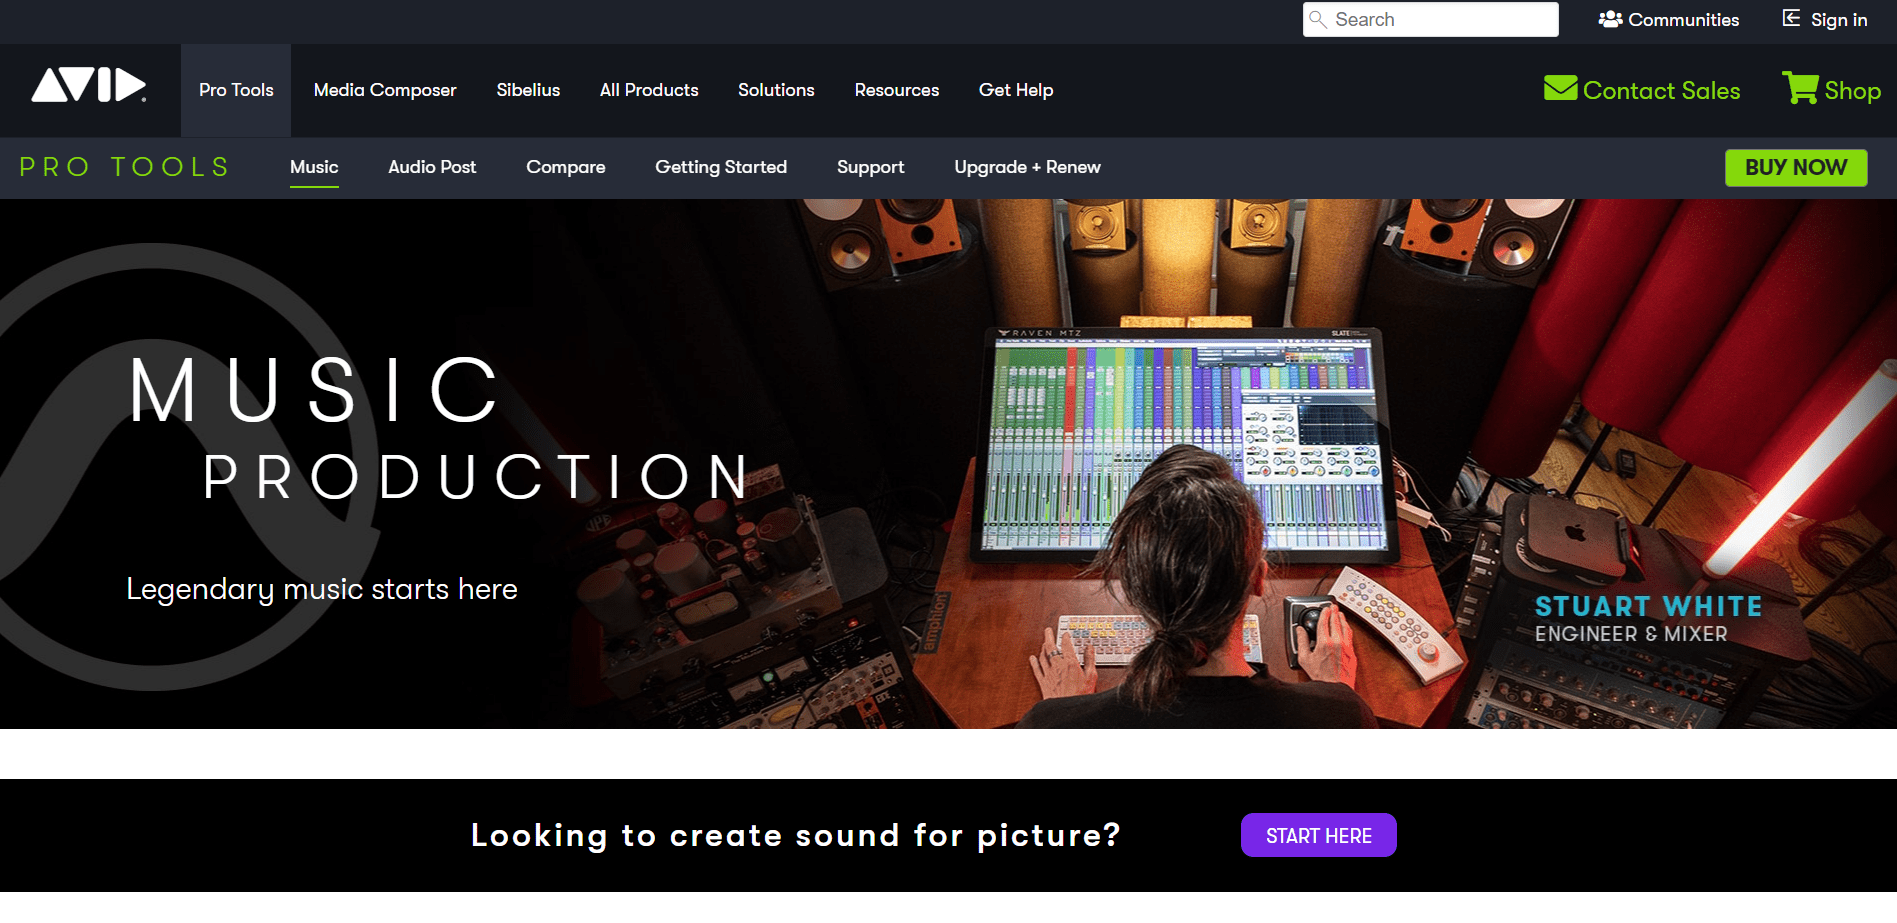
Task: Open the Compare section
Action: pos(565,167)
